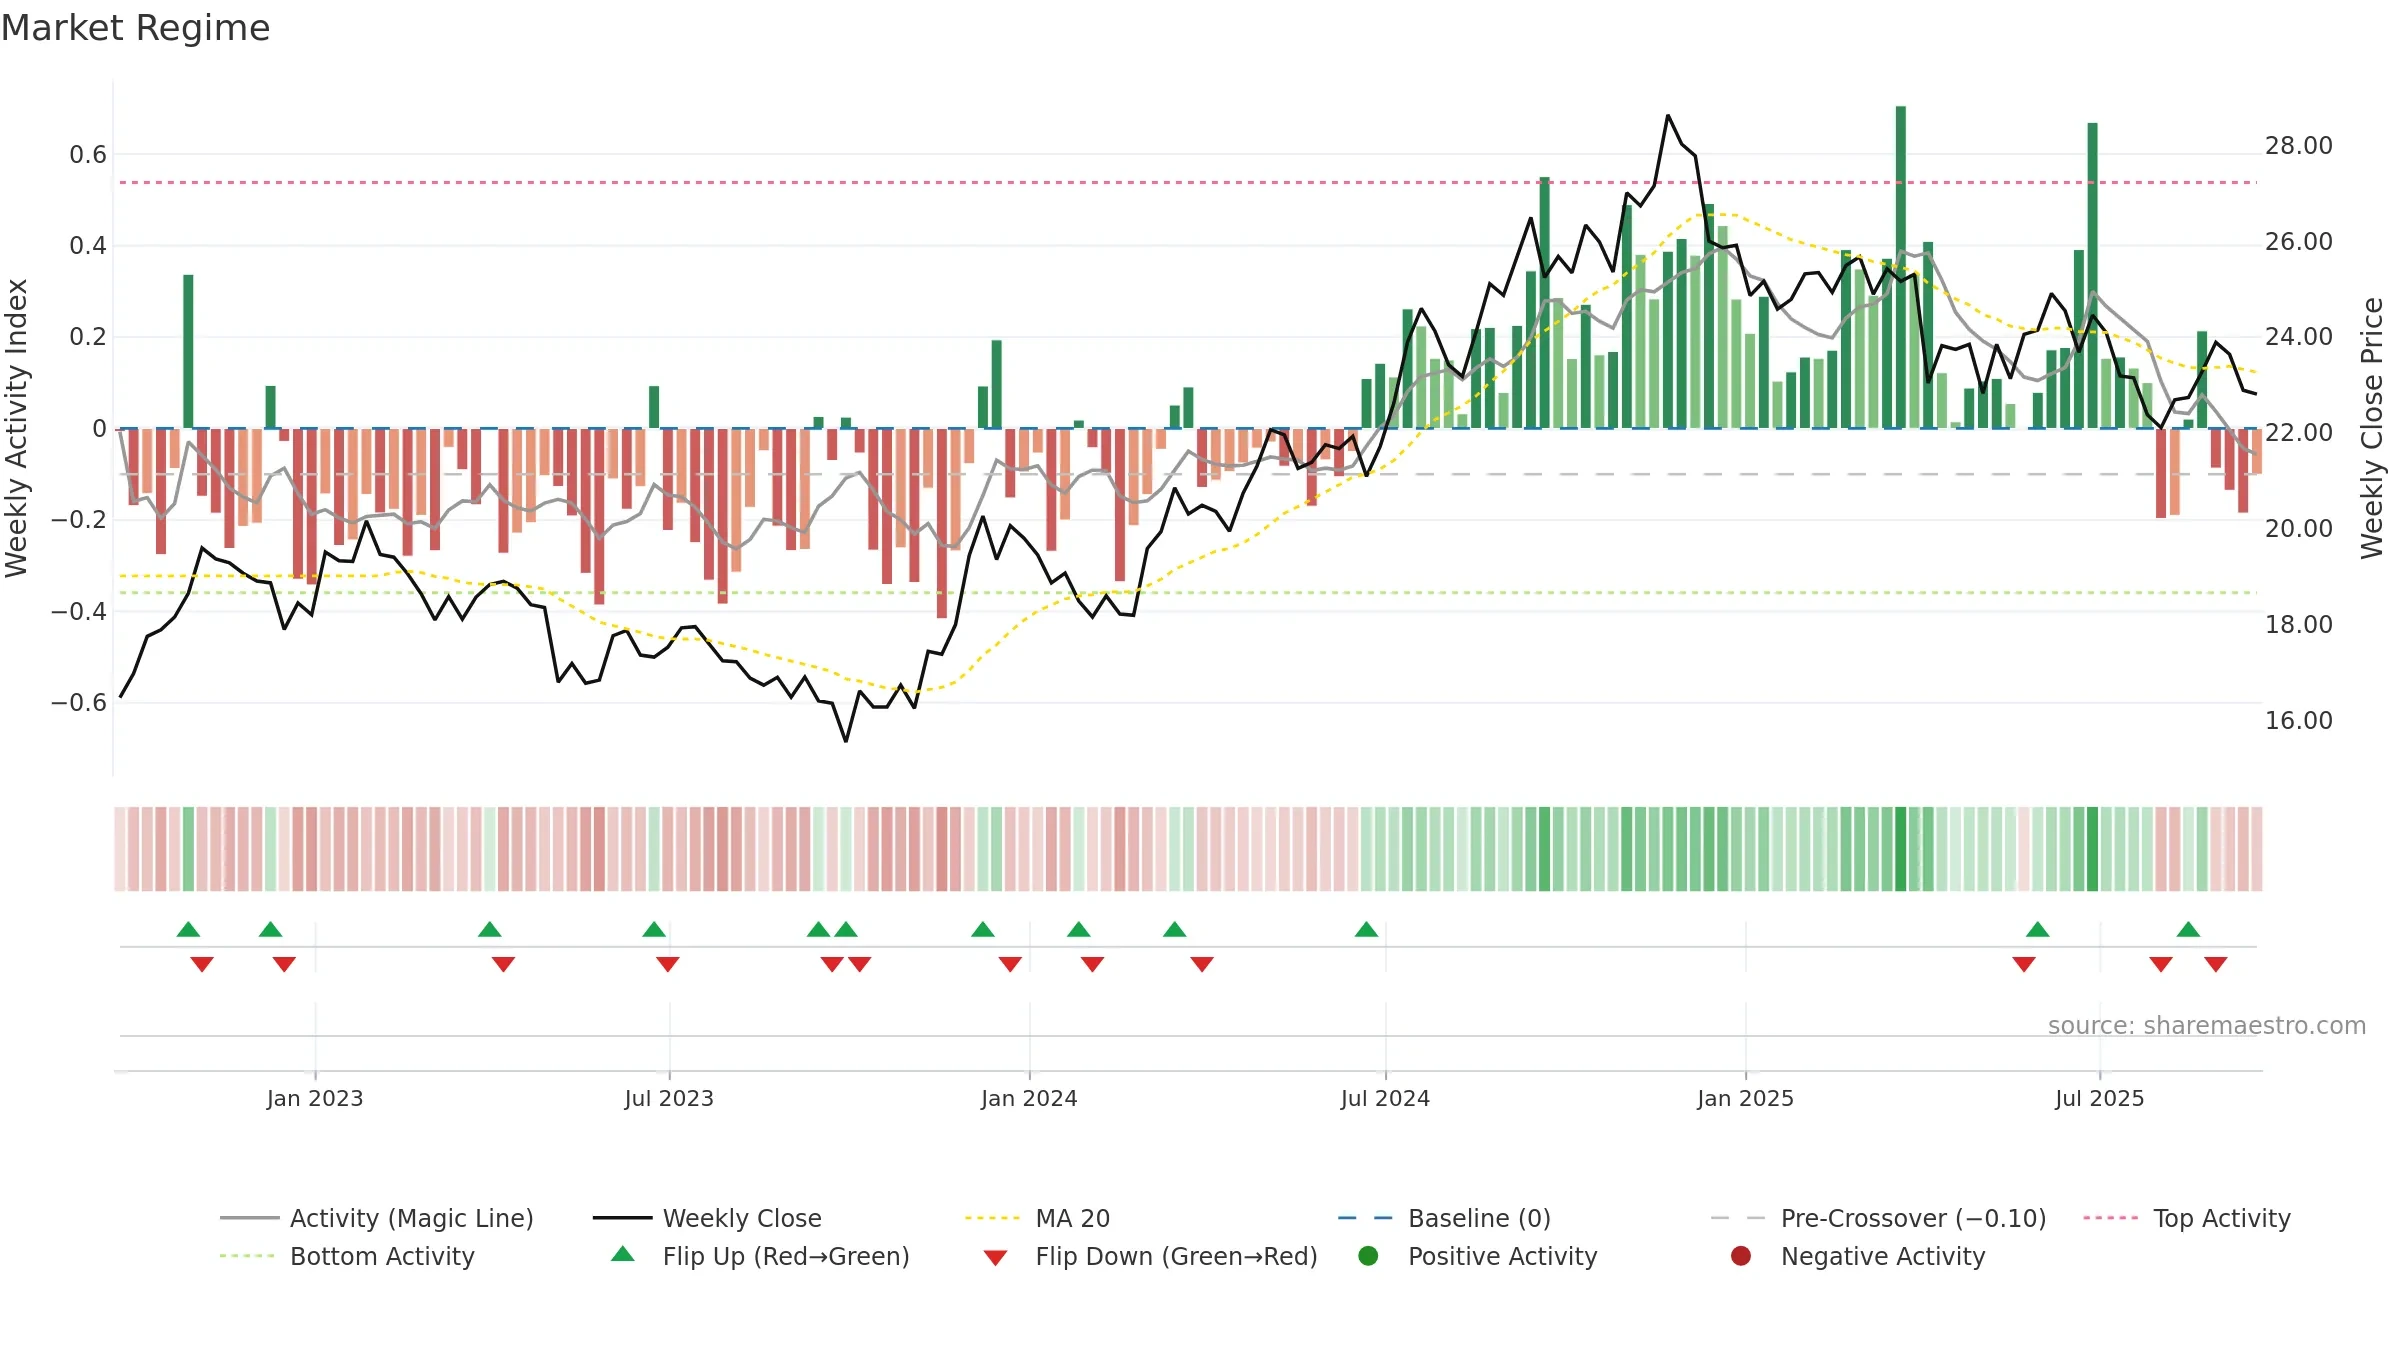Screen dimensions: 2400x1350
Task: Toggle the Flip Down (Green→Red) legend entry
Action: (1150, 1256)
